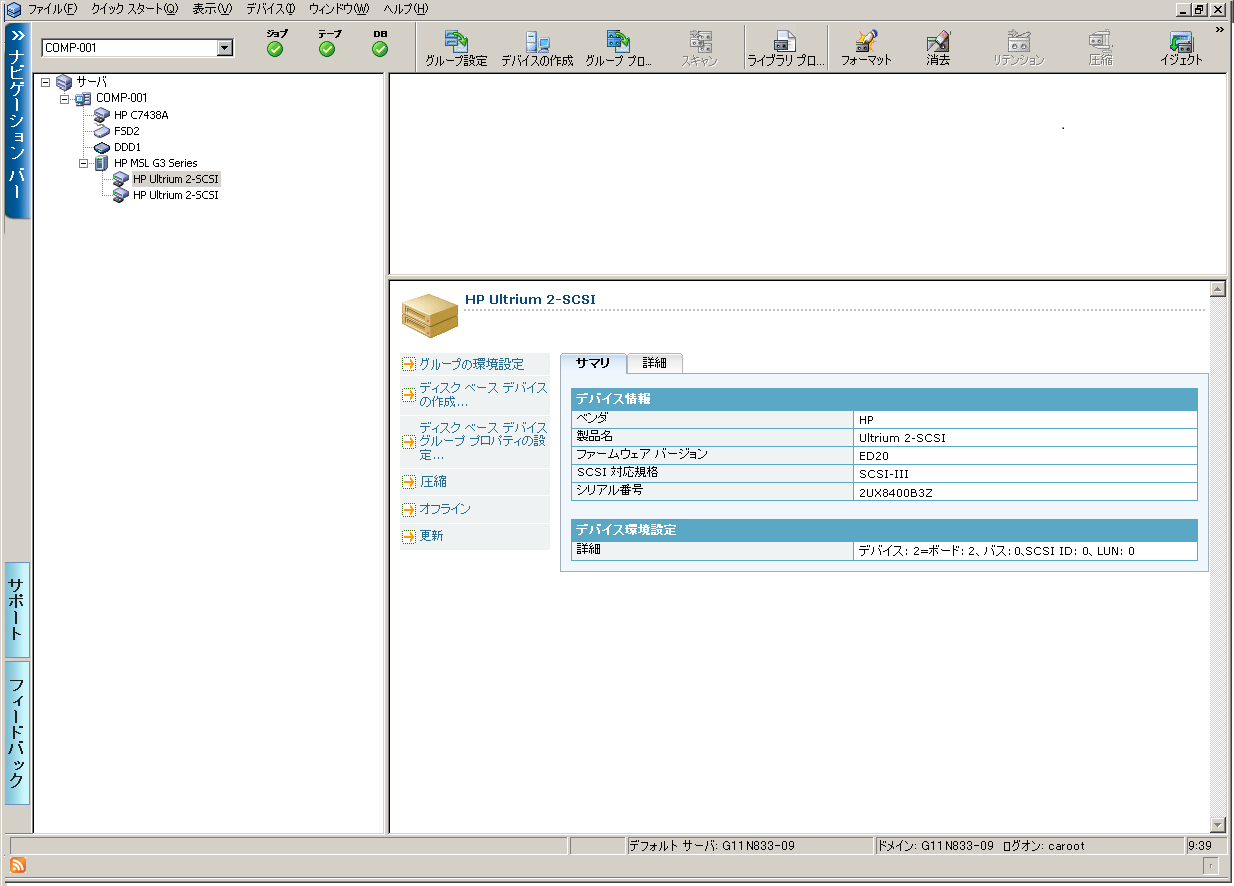Open the ファイル(F) menu
This screenshot has width=1234, height=886.
pyautogui.click(x=52, y=9)
